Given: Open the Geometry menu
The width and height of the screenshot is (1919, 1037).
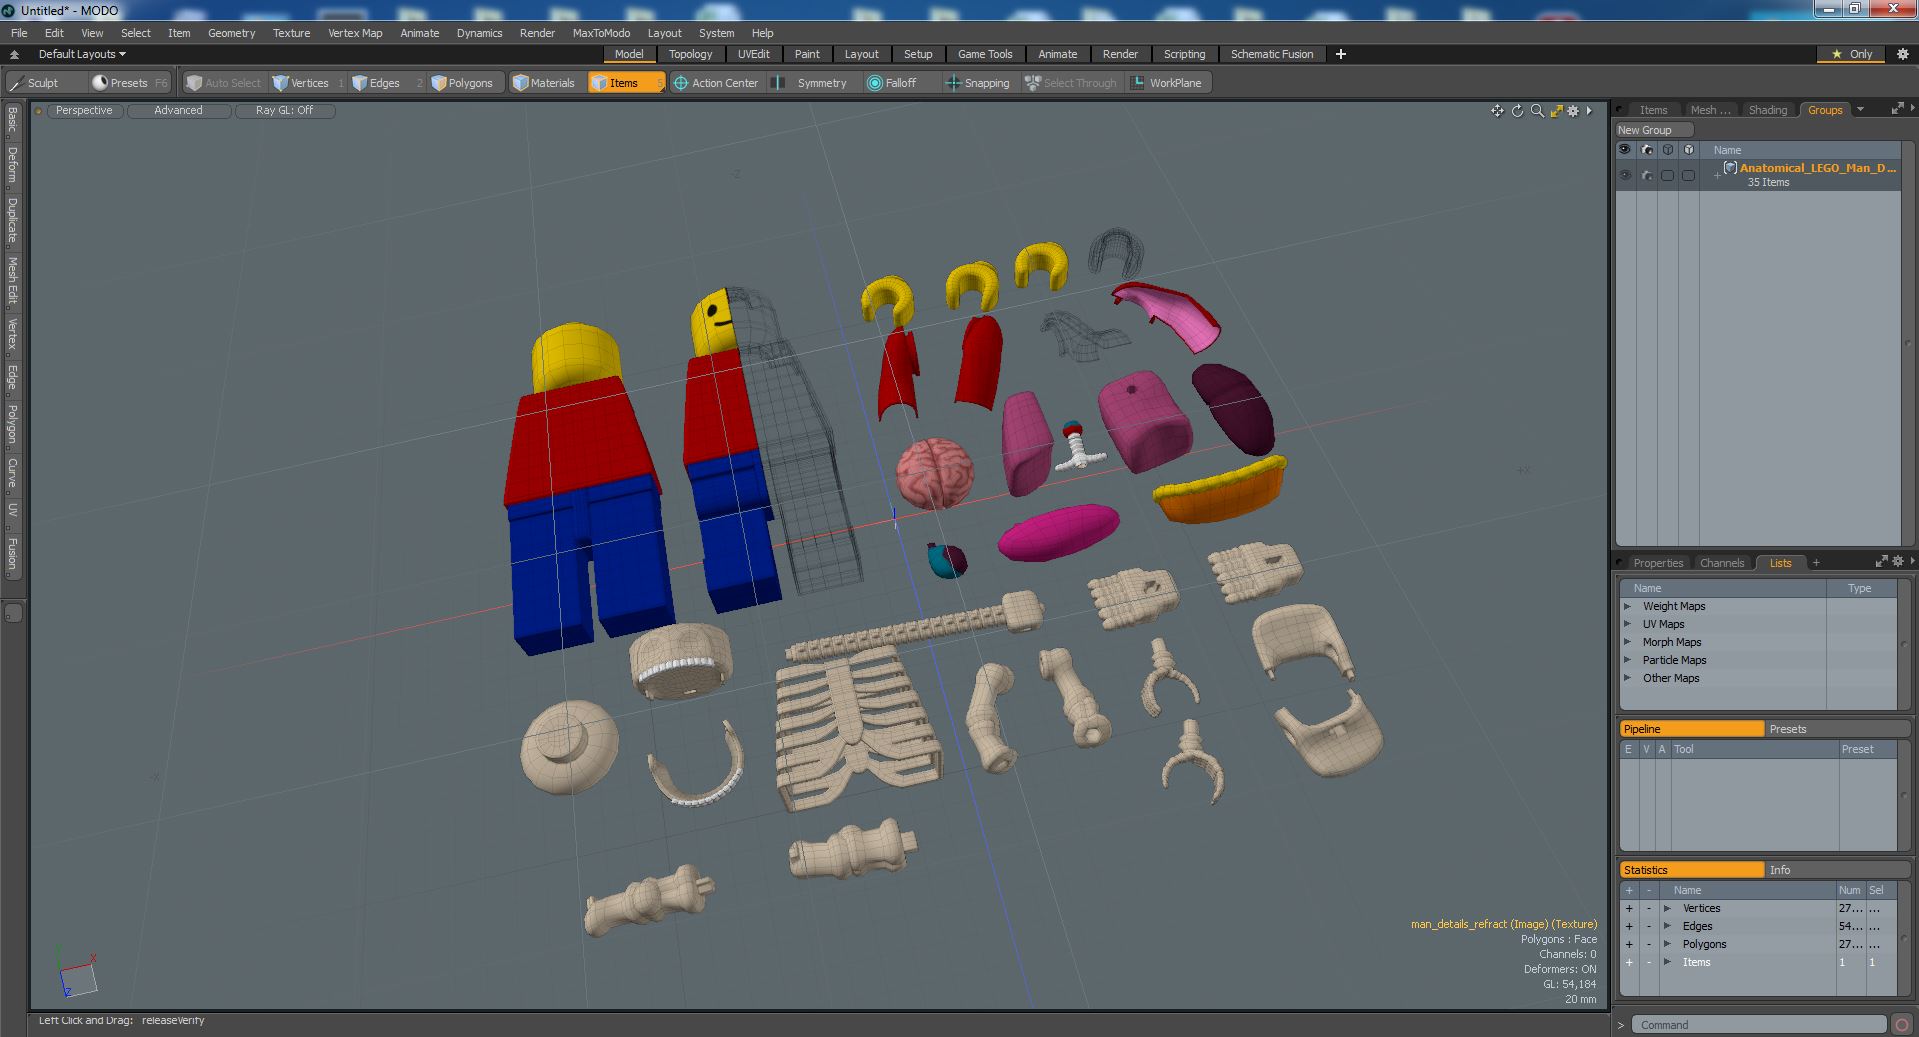Looking at the screenshot, I should pyautogui.click(x=231, y=33).
